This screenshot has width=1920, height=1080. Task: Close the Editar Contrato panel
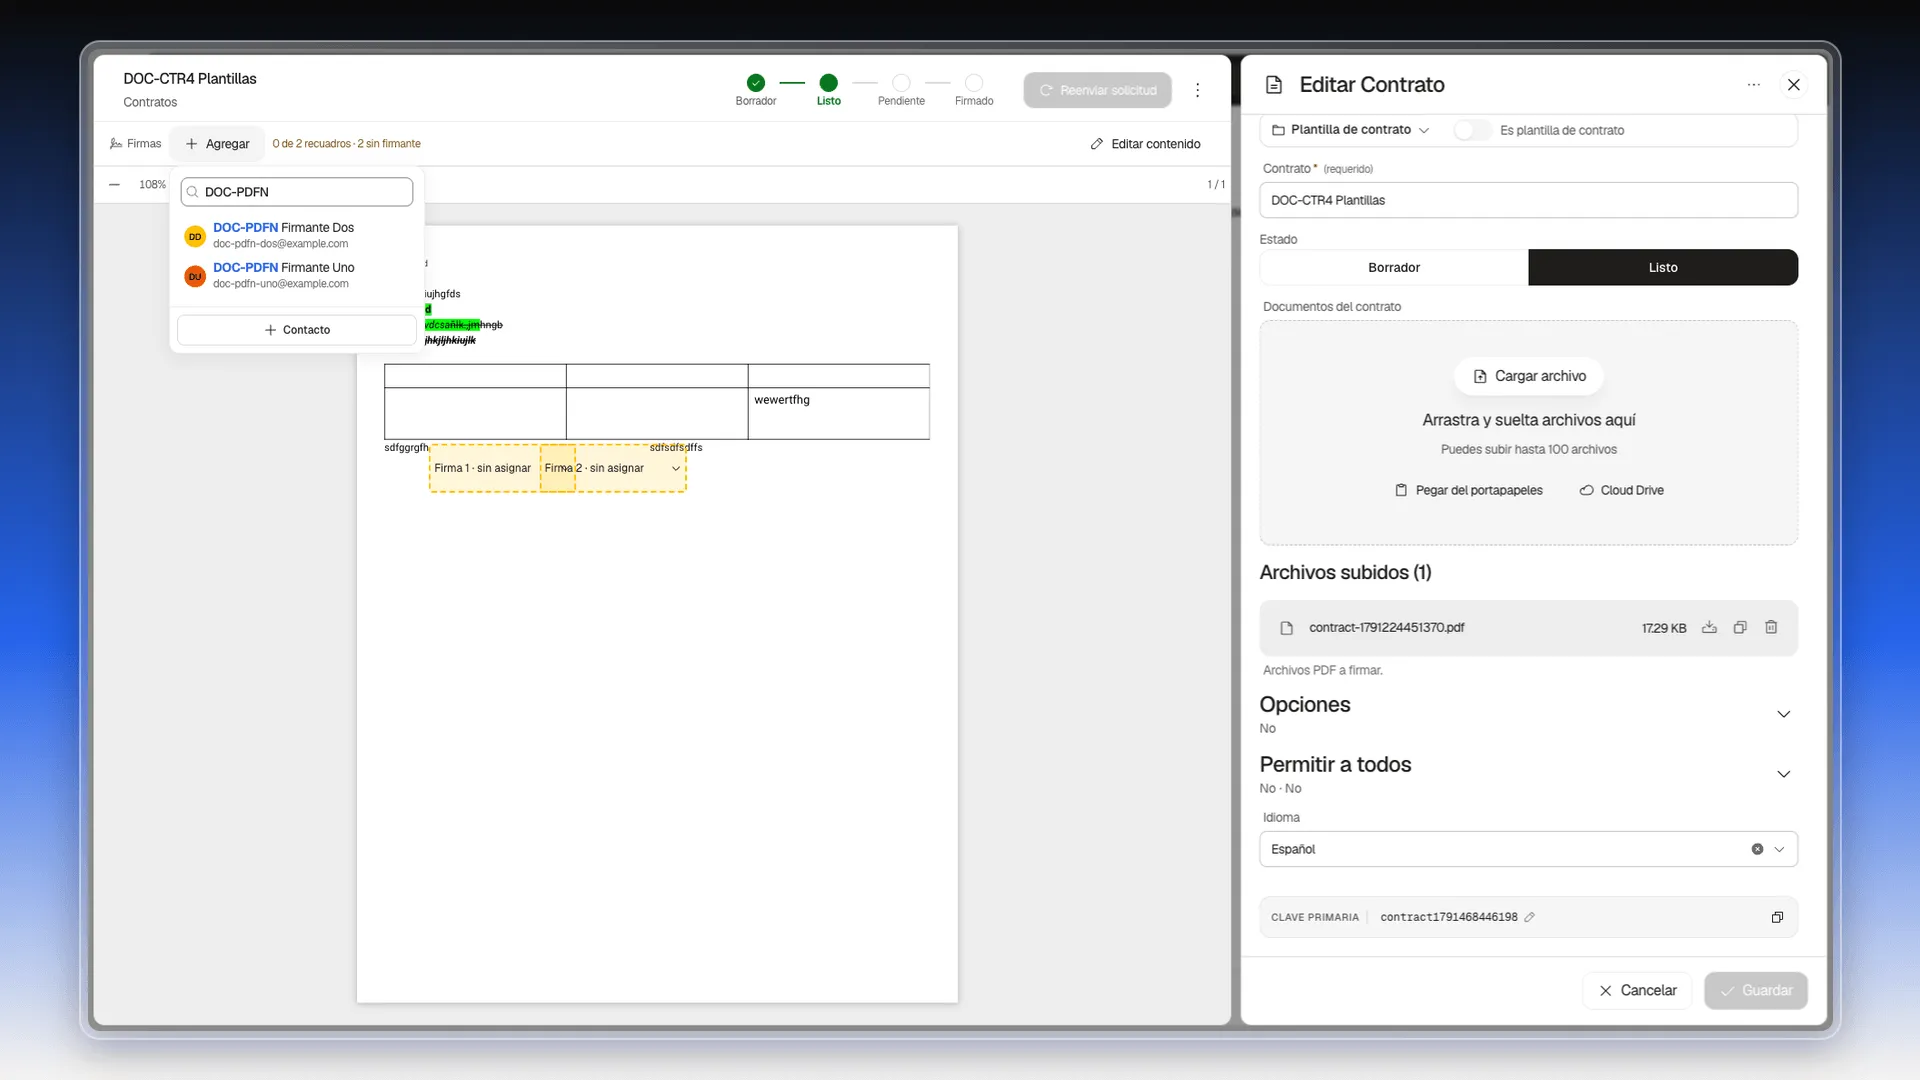(x=1794, y=85)
